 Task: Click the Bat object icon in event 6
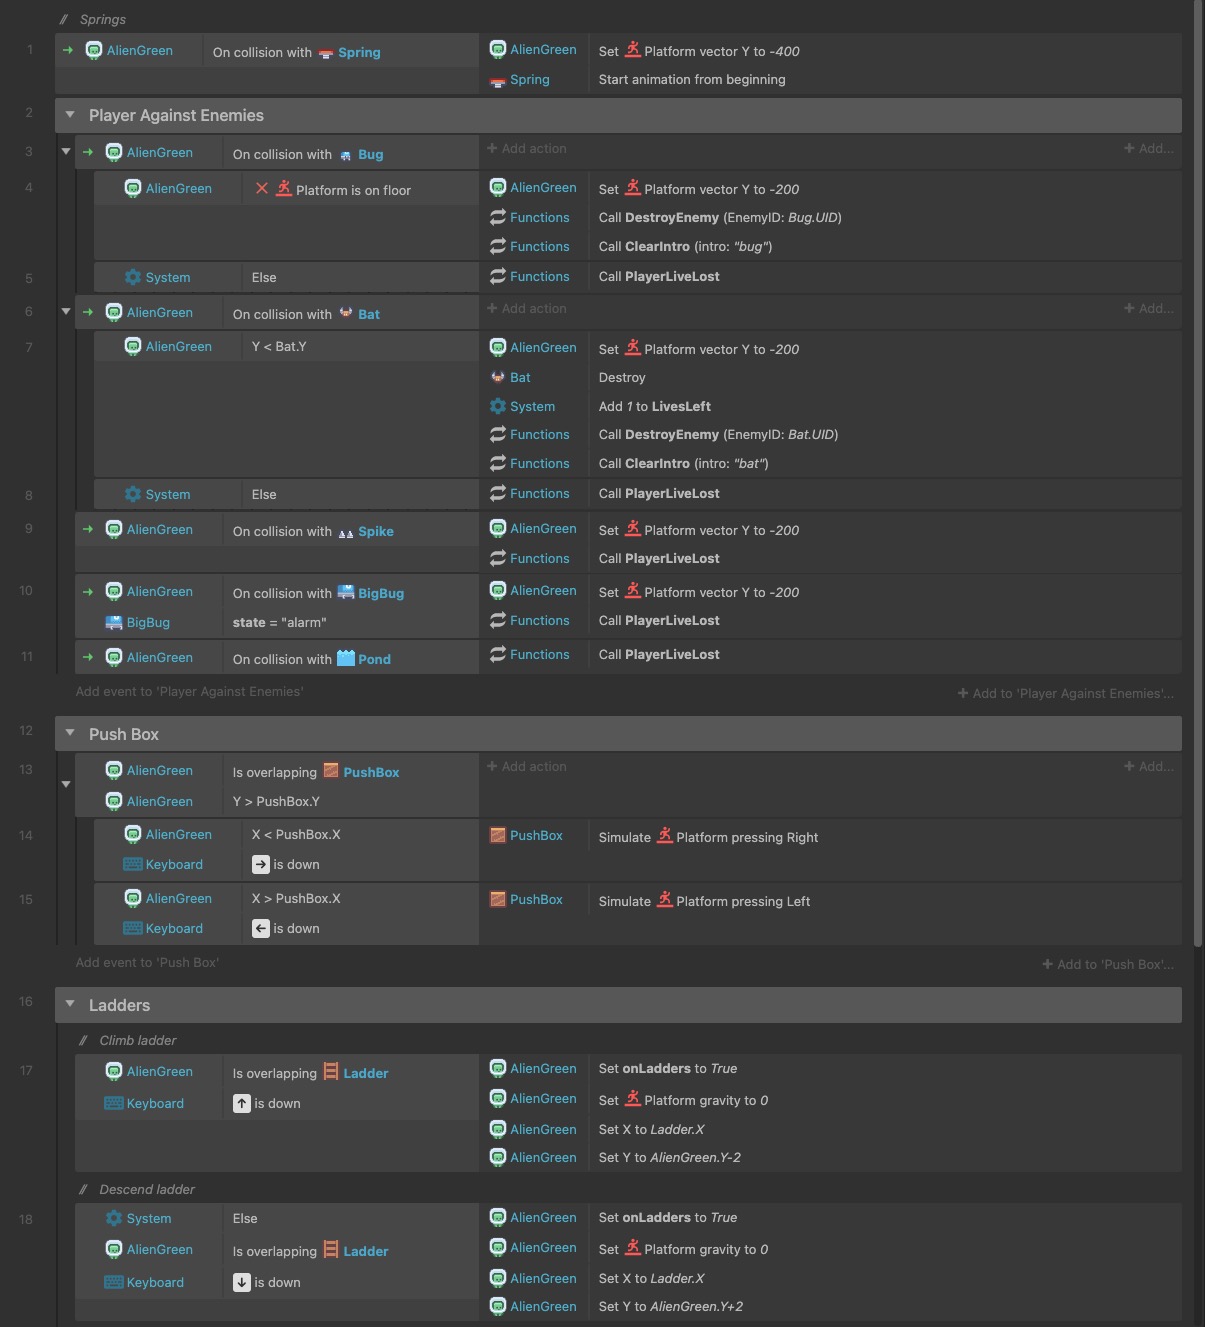345,314
